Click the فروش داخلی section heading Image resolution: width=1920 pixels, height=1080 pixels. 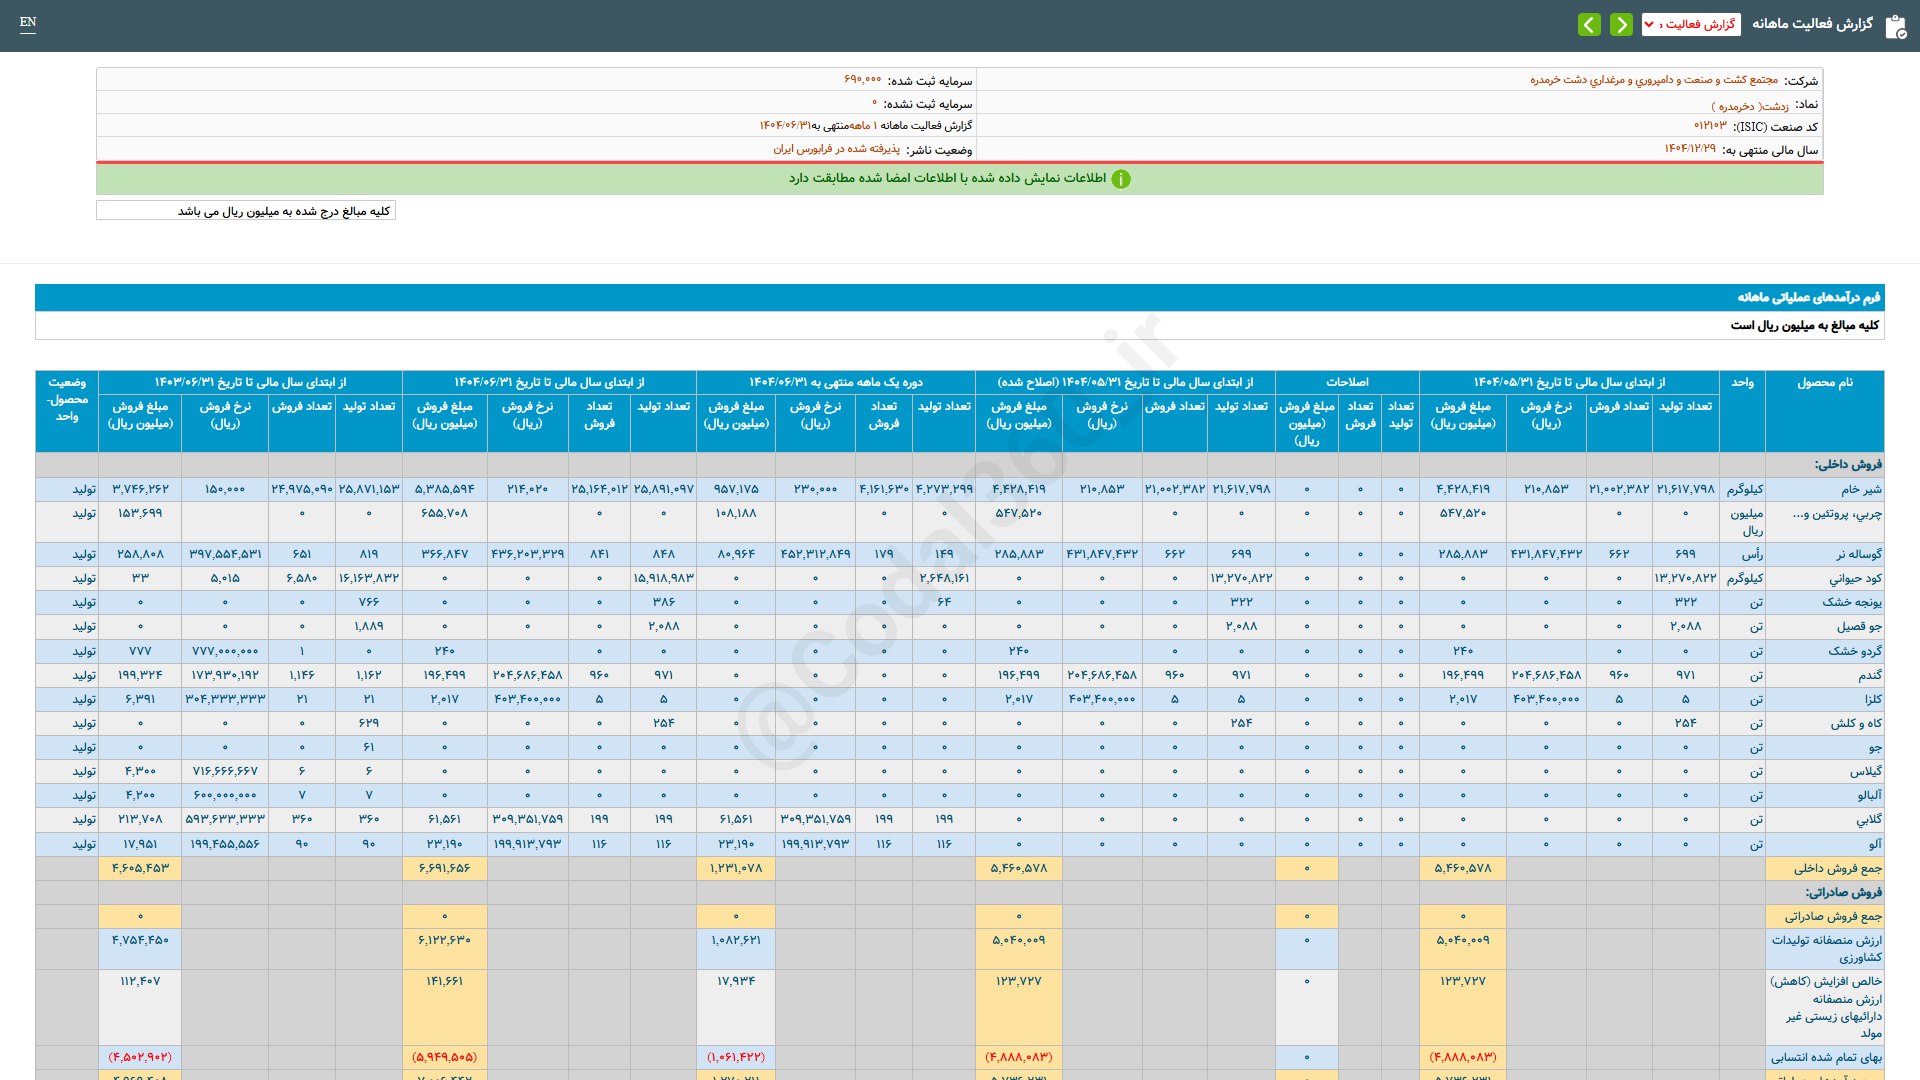[1848, 465]
